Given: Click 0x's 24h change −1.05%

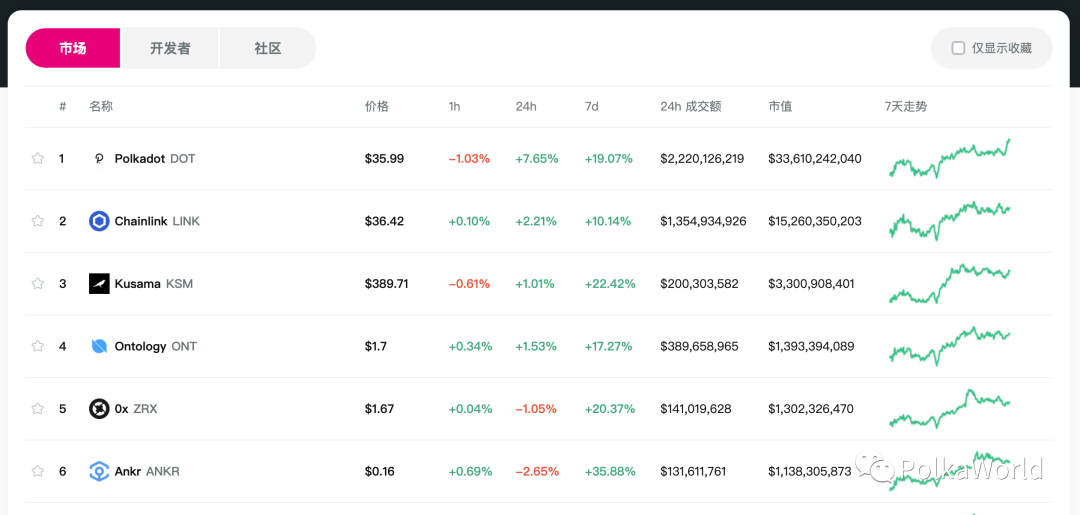Looking at the screenshot, I should (x=536, y=409).
